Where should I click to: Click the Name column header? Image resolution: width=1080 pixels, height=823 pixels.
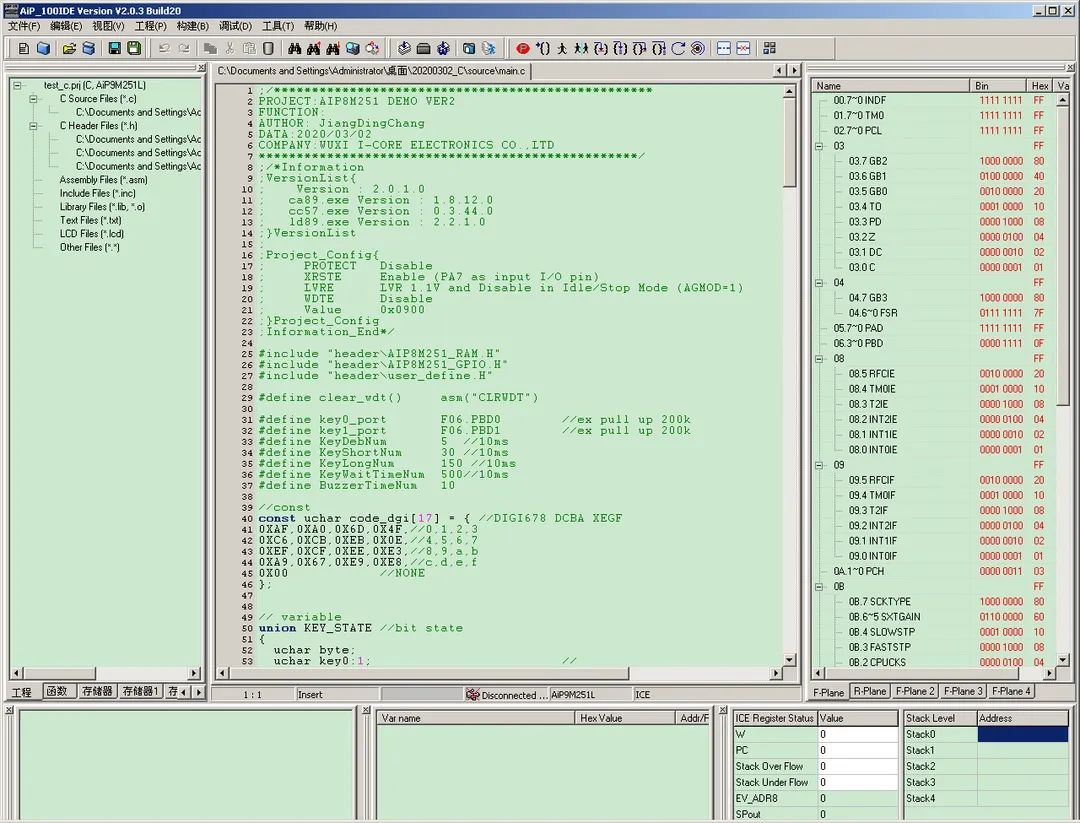pos(890,86)
